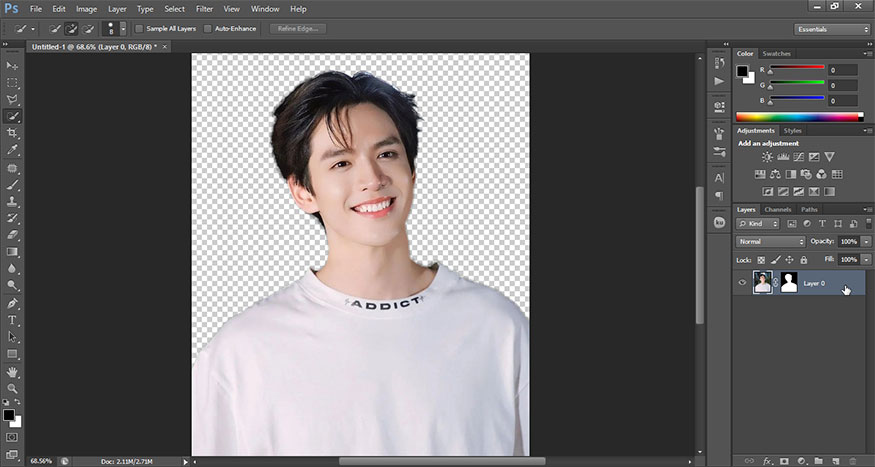The image size is (875, 467).
Task: Open the Filter menu
Action: point(204,8)
